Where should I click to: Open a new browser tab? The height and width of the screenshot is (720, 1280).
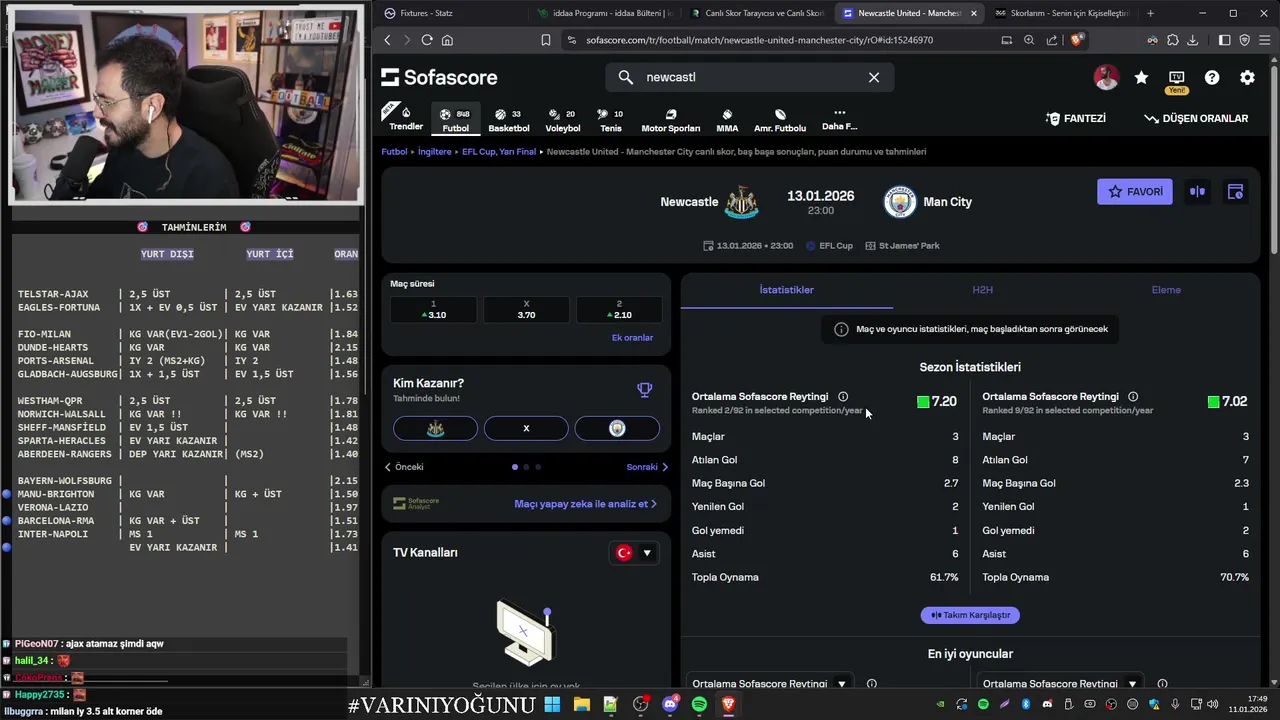pos(1150,13)
